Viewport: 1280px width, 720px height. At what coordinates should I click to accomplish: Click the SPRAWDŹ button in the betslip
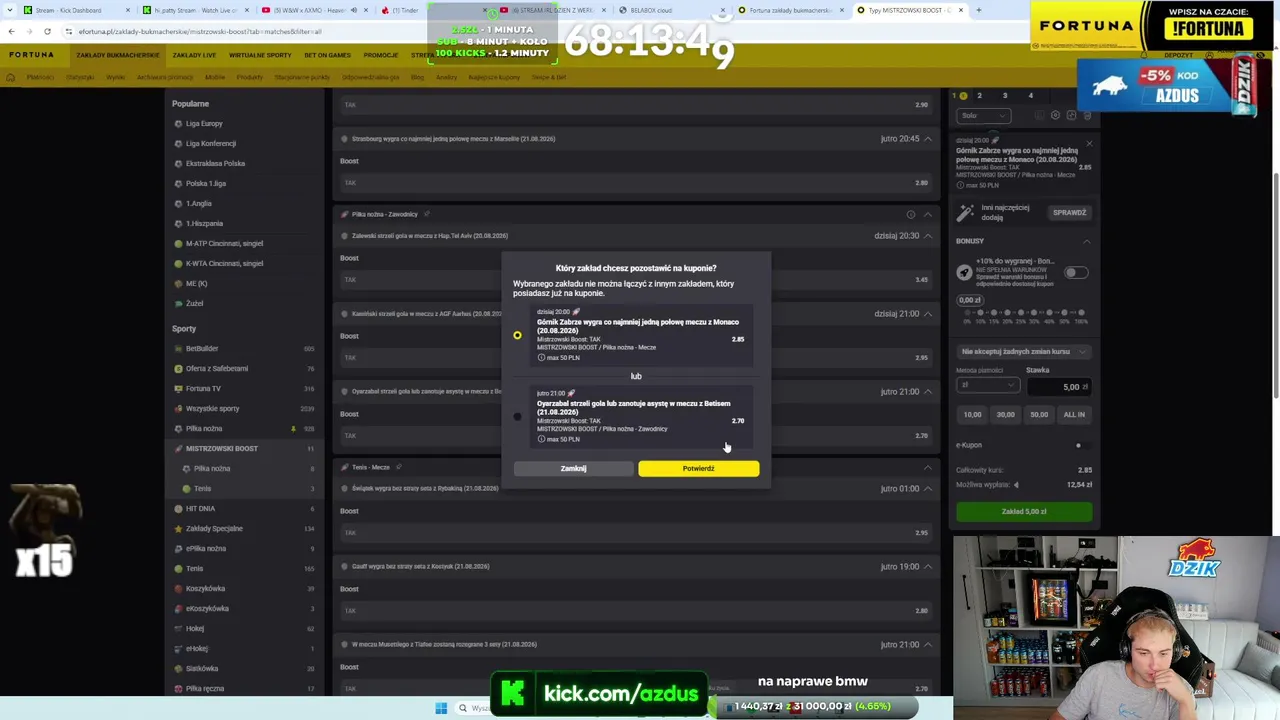[1069, 212]
